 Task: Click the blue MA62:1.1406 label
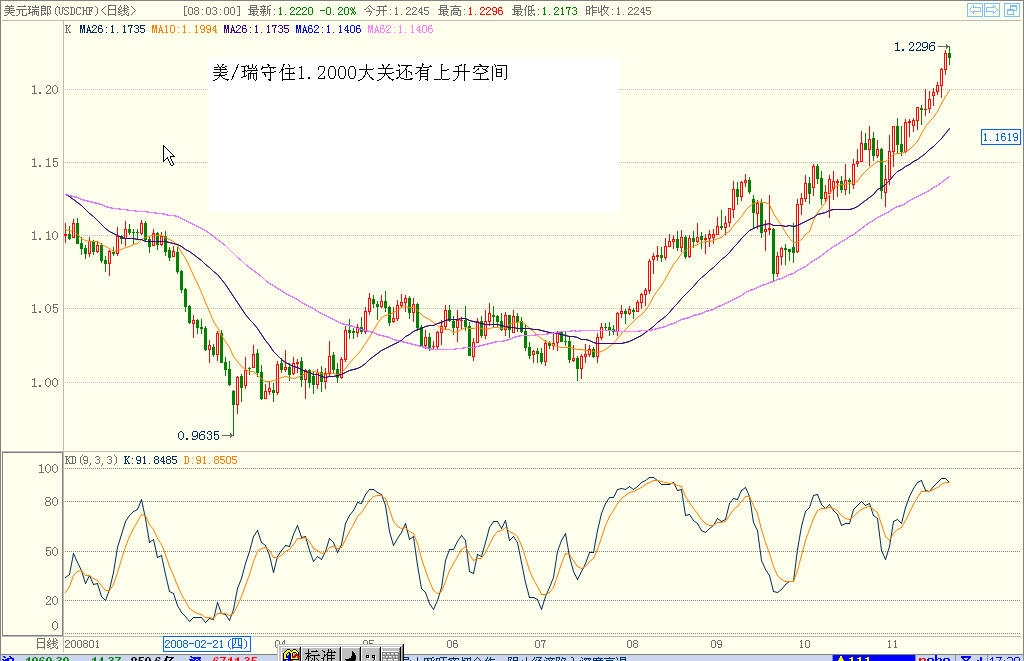(x=328, y=29)
